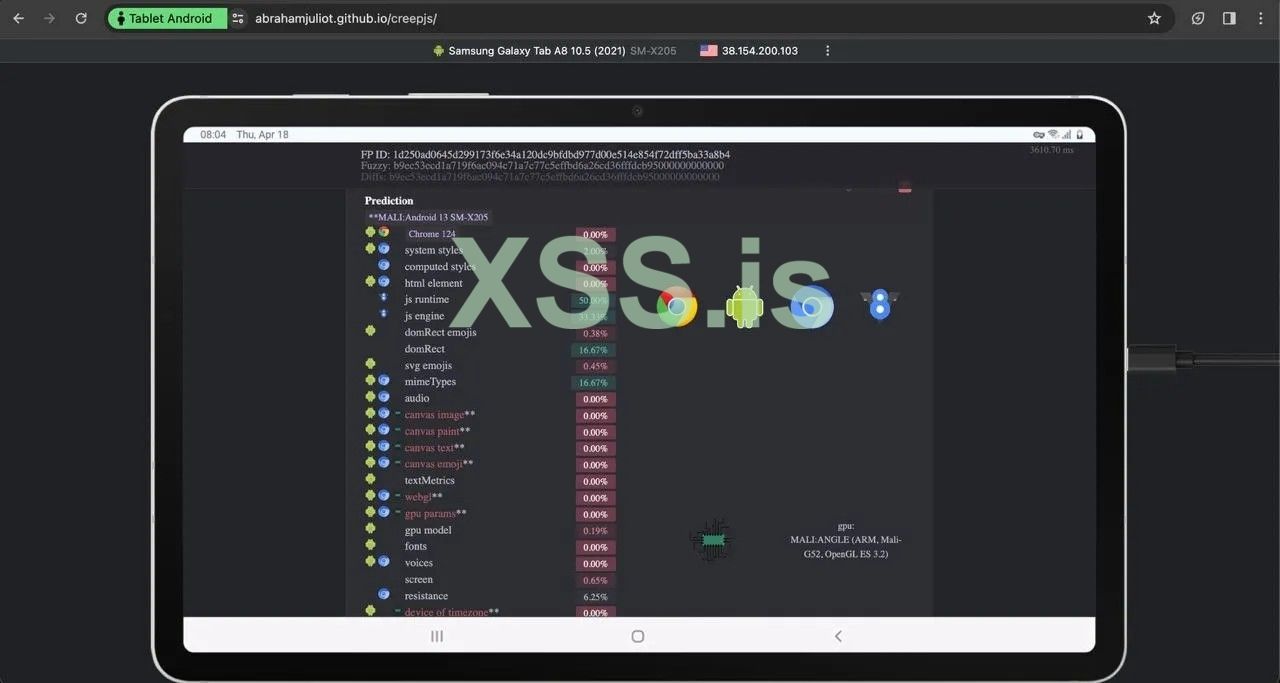Click the large V8 engine logo

click(x=880, y=305)
